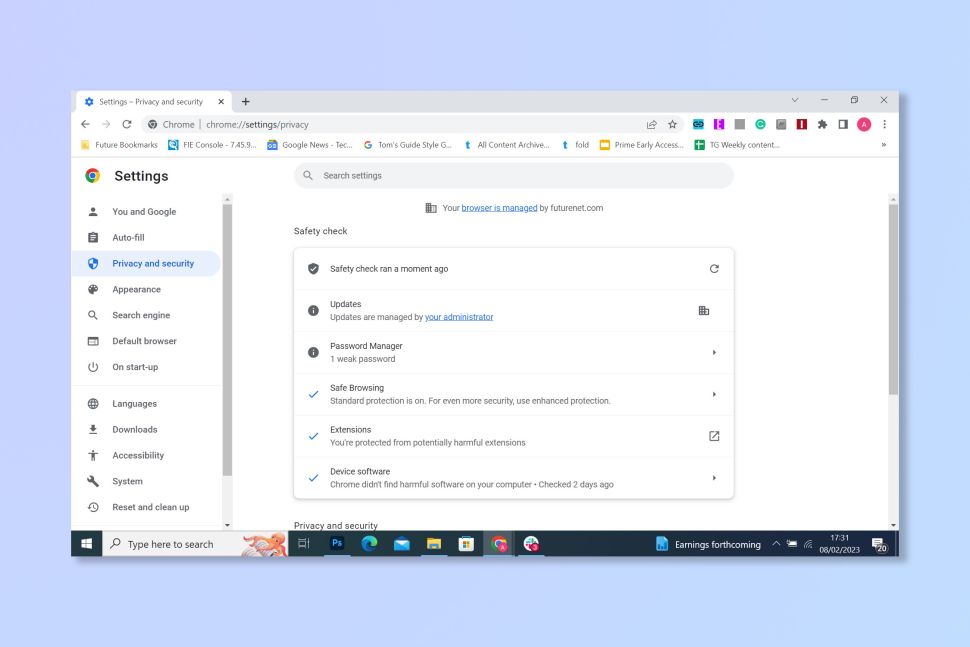This screenshot has height=647, width=970.
Task: Expand the Device software row arrow
Action: tap(714, 478)
